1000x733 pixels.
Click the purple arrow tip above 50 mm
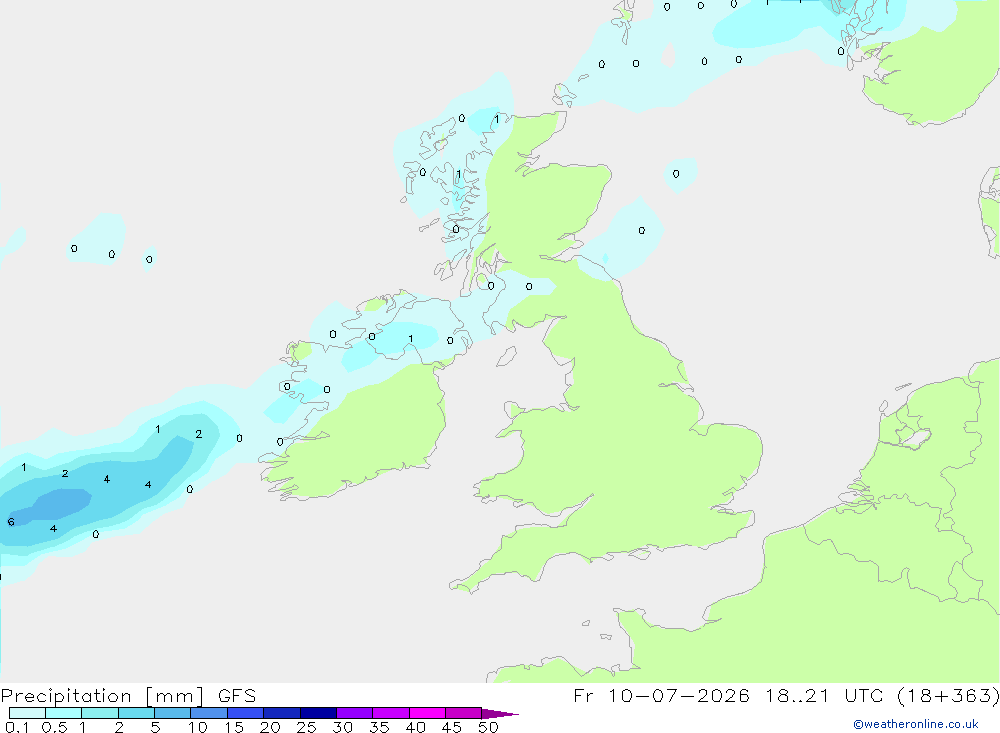tap(499, 714)
